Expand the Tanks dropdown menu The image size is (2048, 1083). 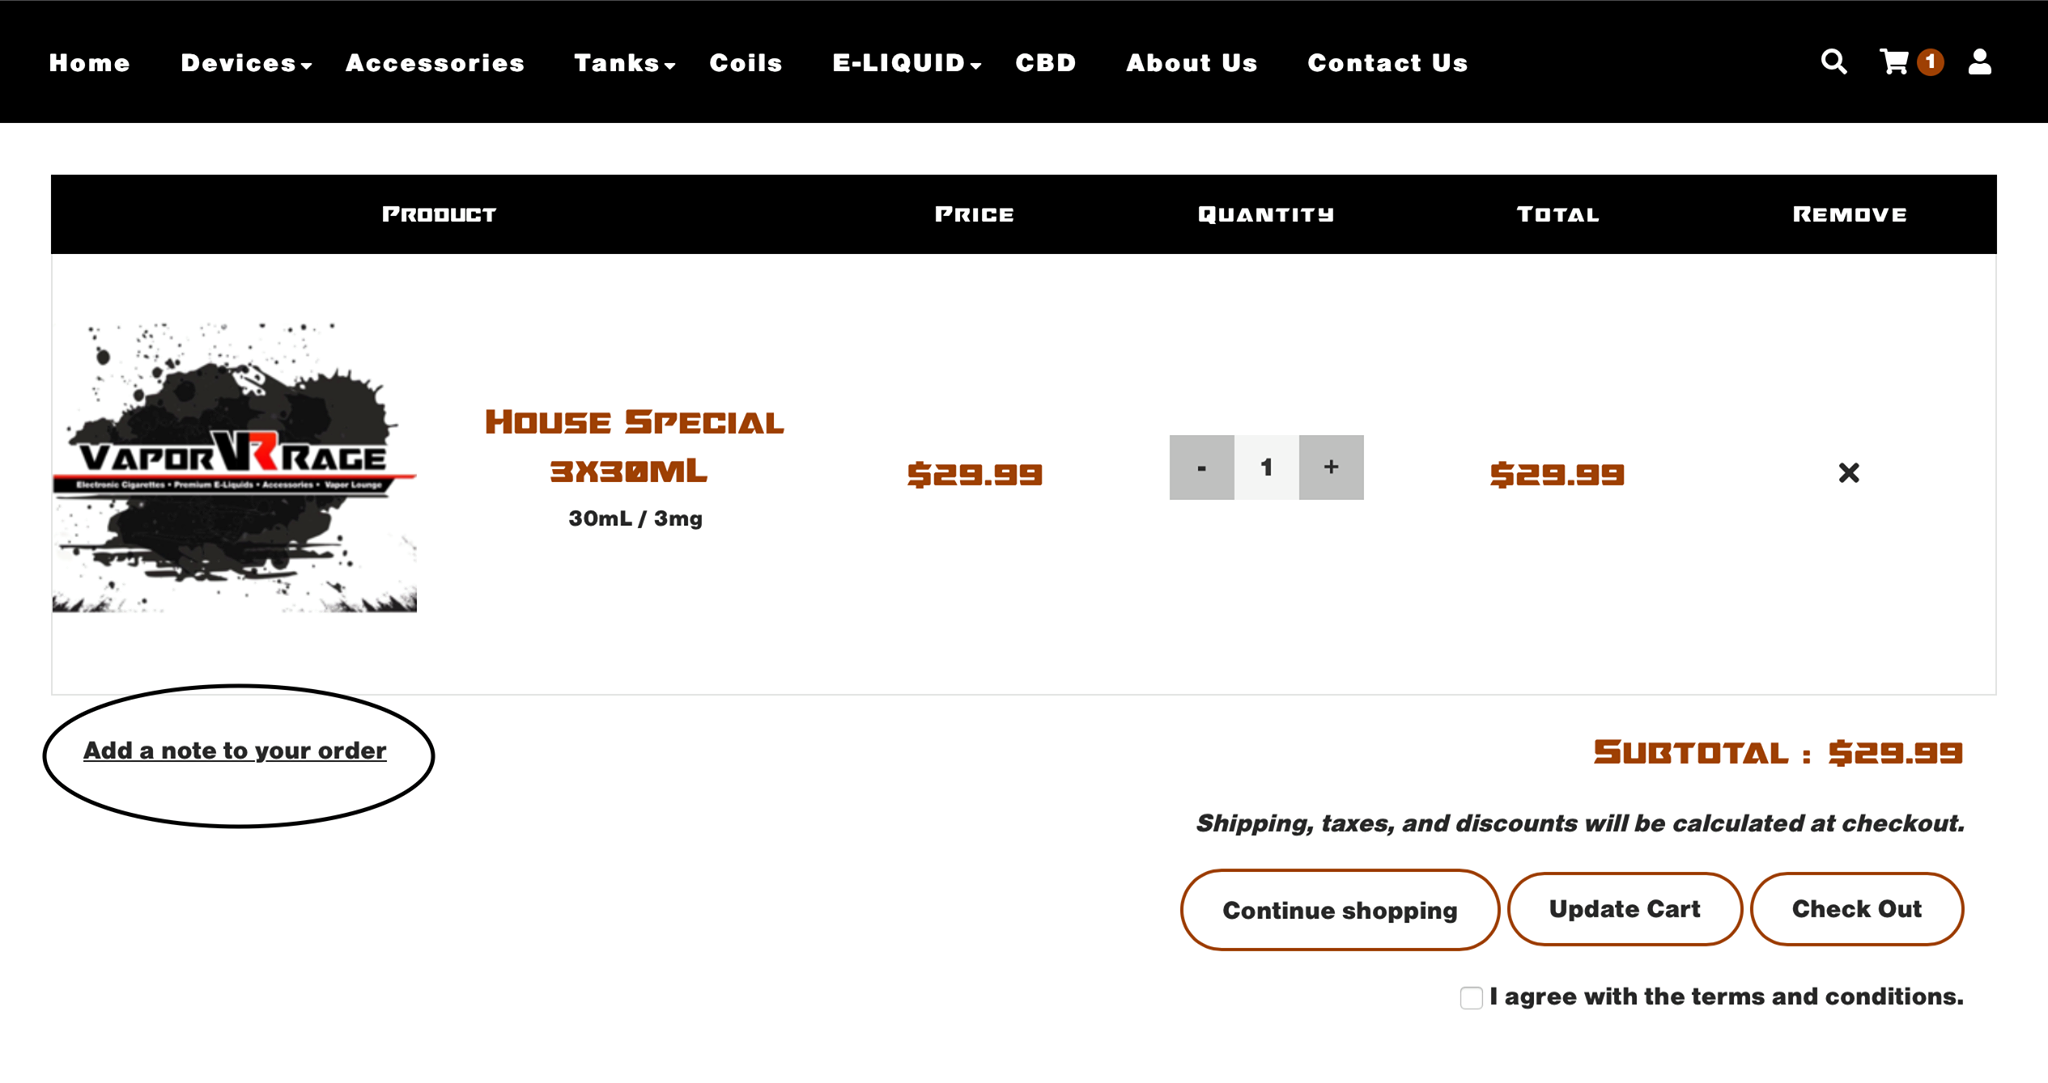[624, 63]
